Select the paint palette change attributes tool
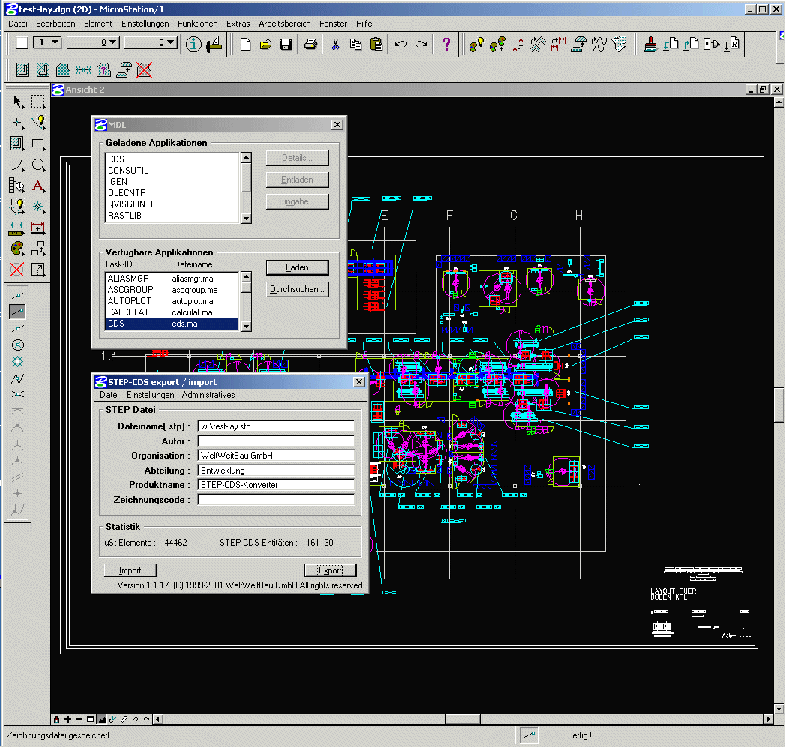Image resolution: width=785 pixels, height=747 pixels. pyautogui.click(x=17, y=248)
